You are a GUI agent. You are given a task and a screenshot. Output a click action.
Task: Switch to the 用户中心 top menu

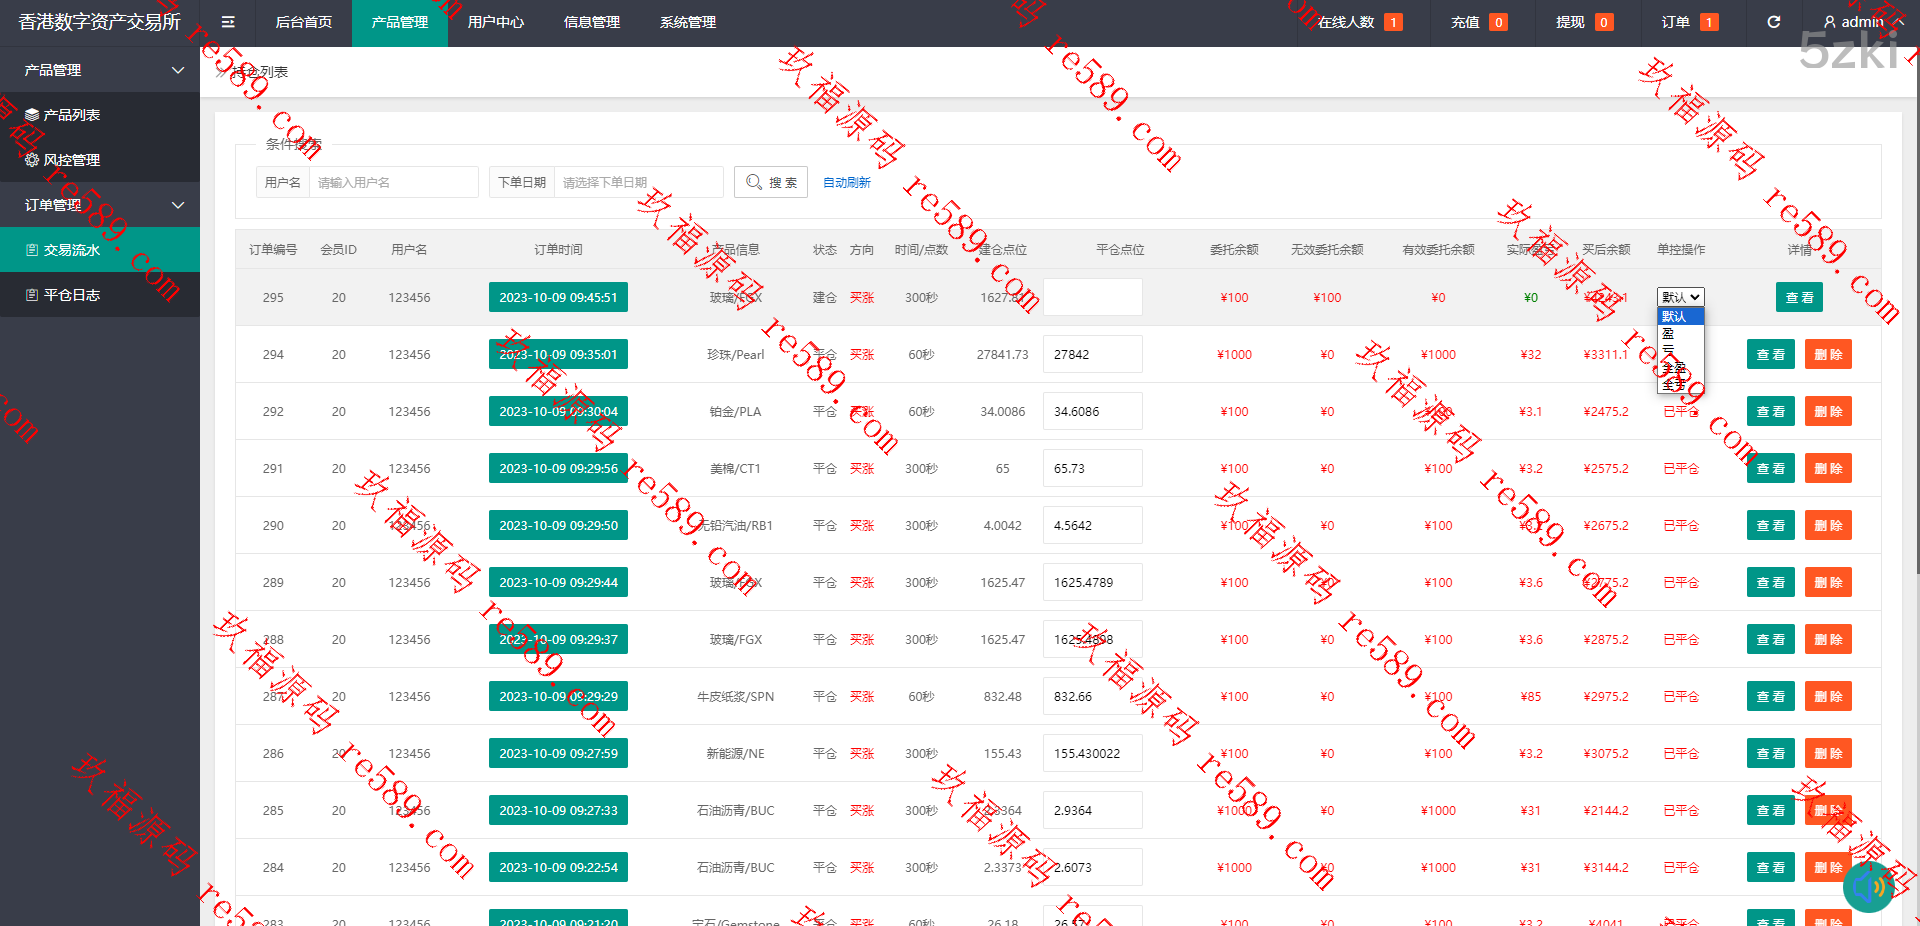(x=495, y=22)
